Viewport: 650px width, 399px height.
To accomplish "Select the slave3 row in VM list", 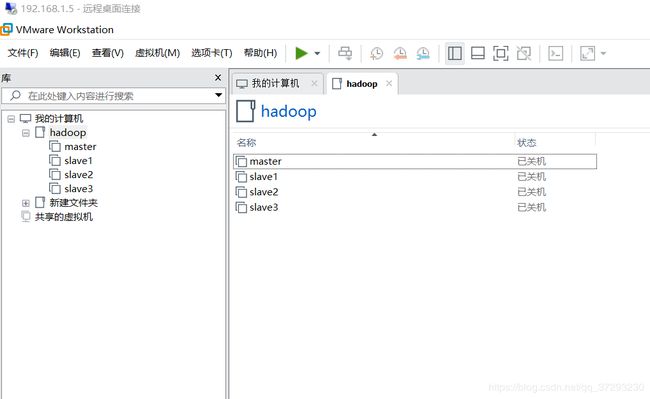I will [x=415, y=207].
